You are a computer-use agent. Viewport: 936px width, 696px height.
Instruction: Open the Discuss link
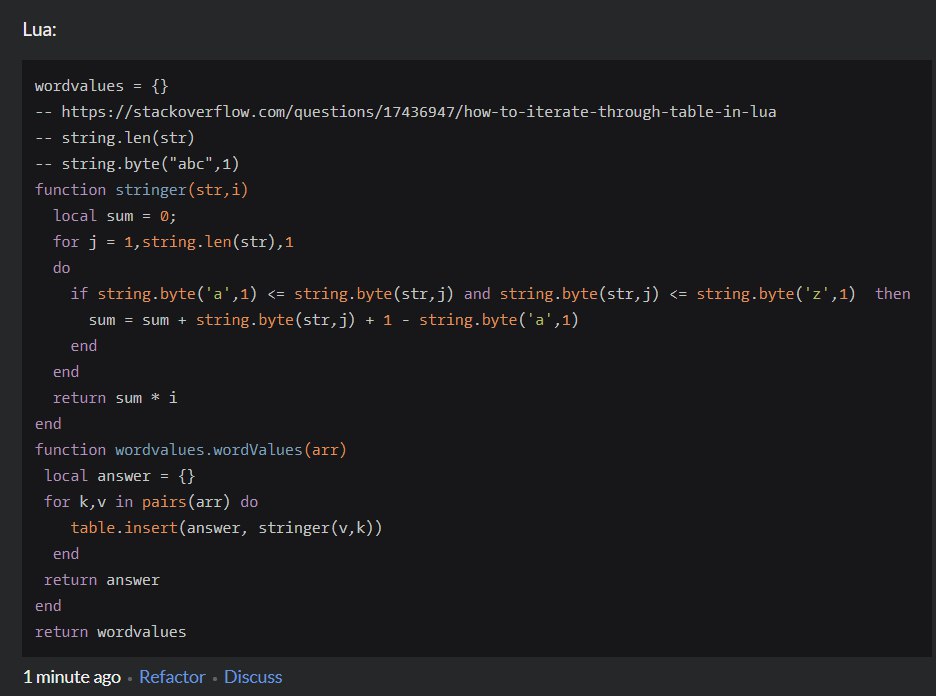253,677
